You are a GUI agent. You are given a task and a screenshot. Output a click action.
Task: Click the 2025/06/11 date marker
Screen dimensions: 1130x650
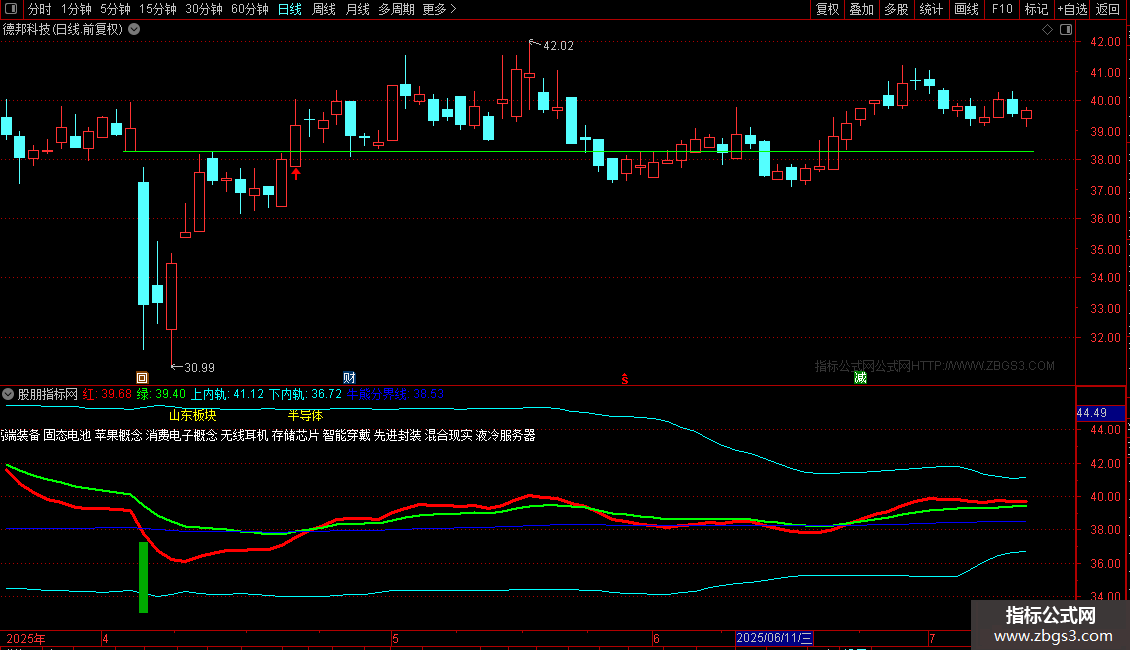coord(775,638)
